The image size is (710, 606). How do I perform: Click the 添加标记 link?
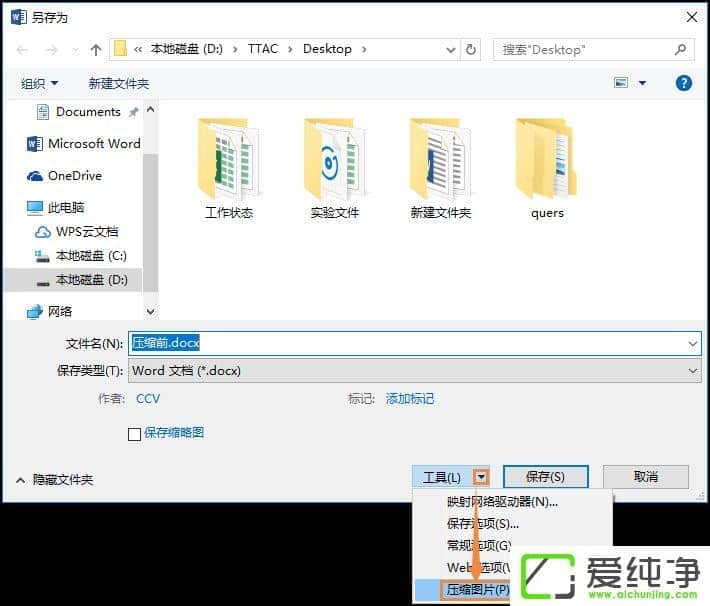410,399
